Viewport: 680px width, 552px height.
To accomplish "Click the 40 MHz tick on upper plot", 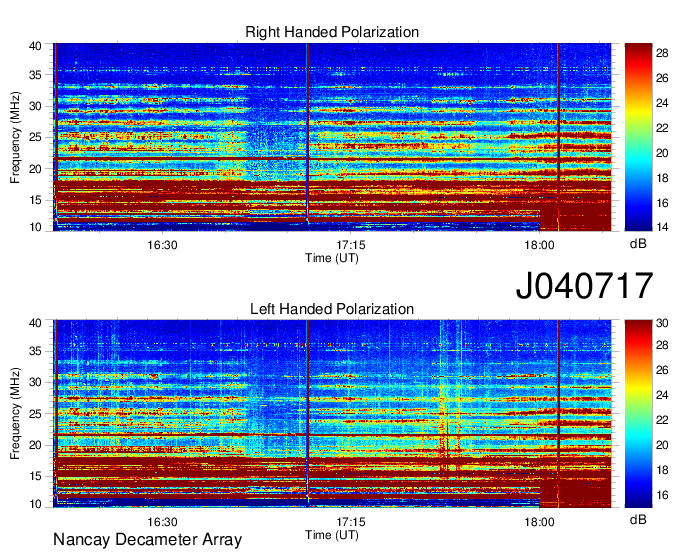I will coord(35,46).
